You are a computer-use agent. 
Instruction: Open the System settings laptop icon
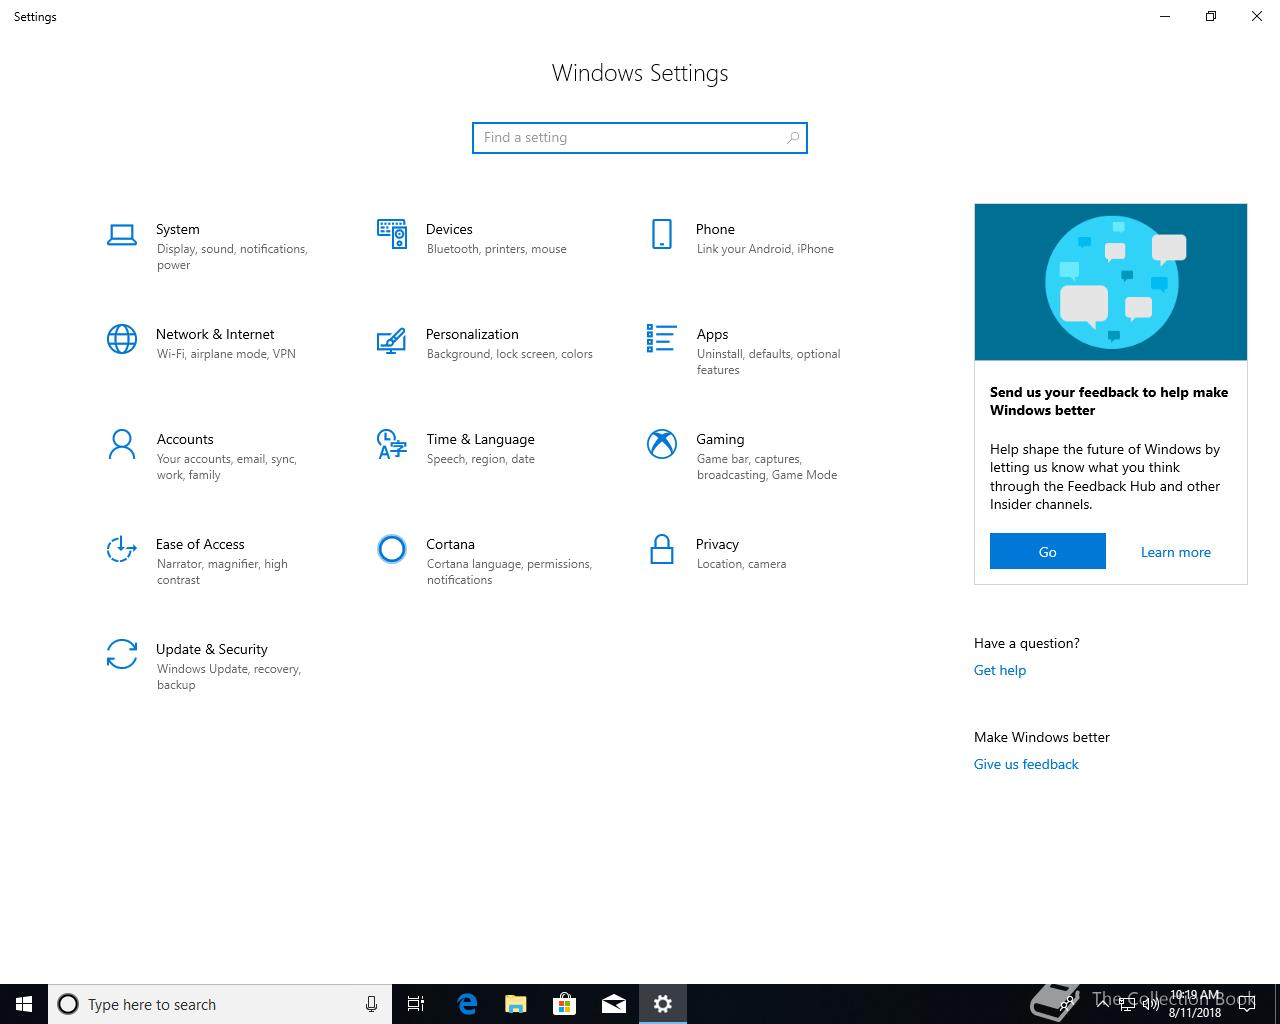pos(122,235)
